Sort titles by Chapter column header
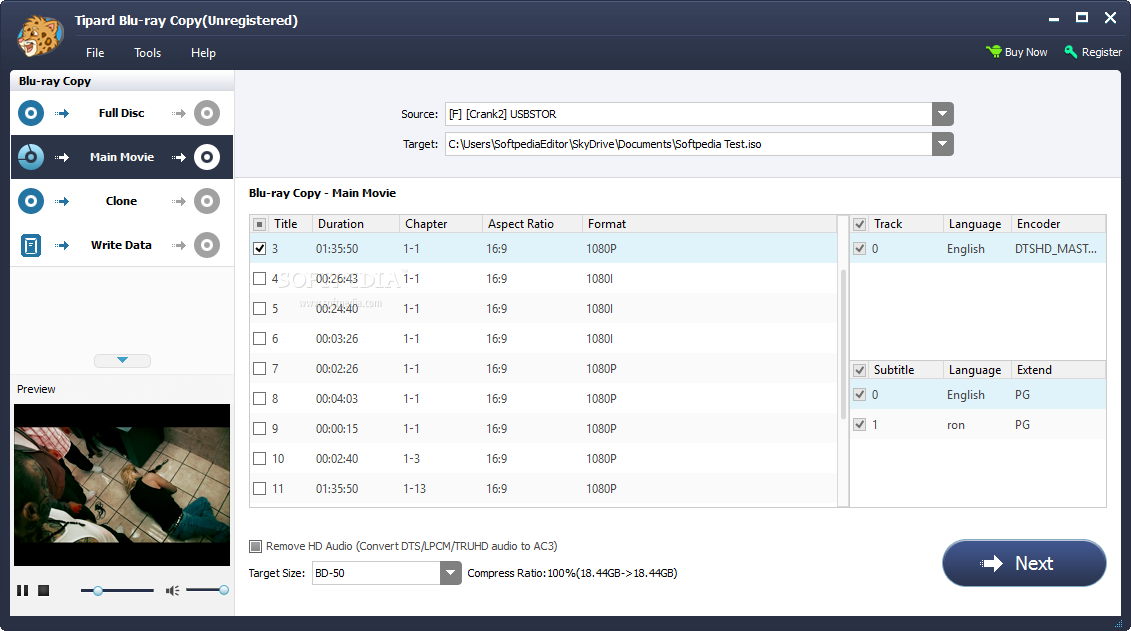The image size is (1131, 631). [x=441, y=224]
